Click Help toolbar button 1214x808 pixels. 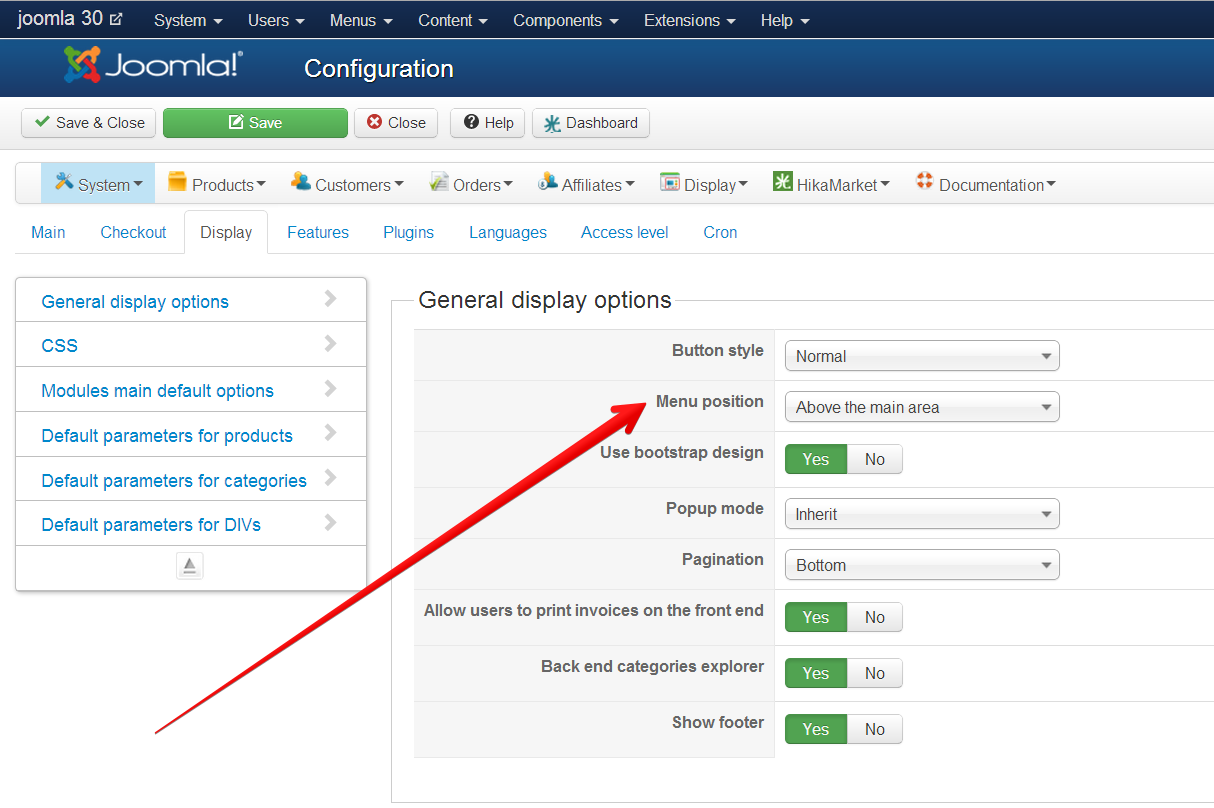coord(489,123)
